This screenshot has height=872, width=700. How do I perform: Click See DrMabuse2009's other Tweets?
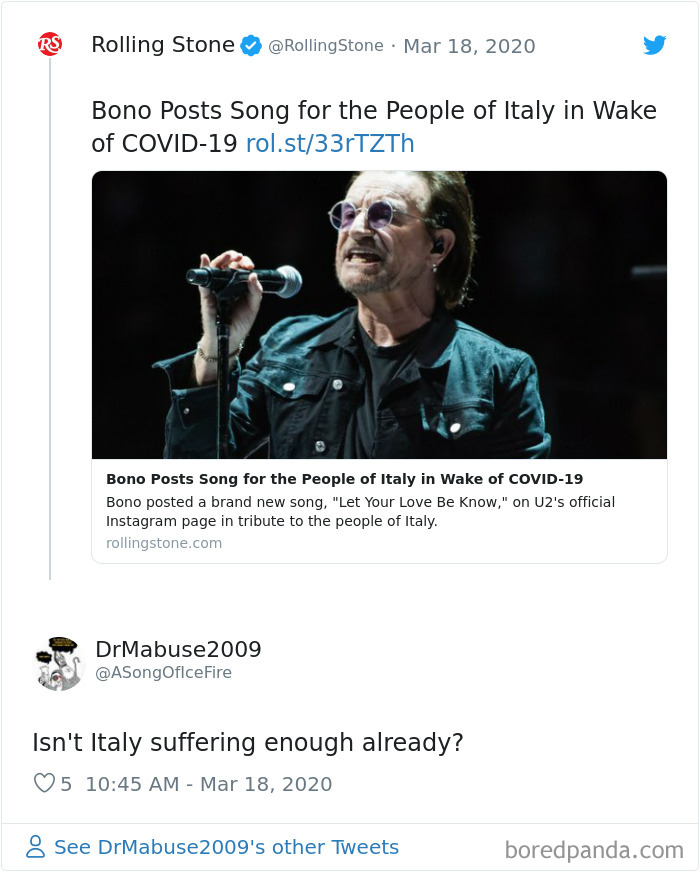tap(226, 848)
